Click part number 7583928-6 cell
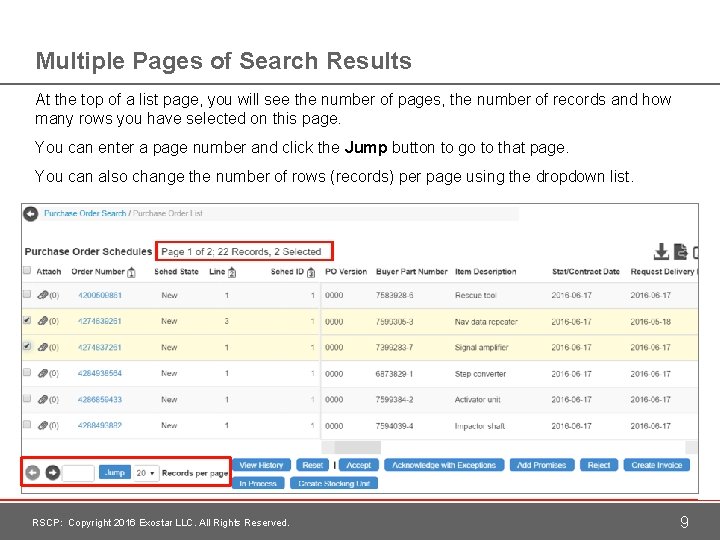This screenshot has height=540, width=720. [394, 295]
